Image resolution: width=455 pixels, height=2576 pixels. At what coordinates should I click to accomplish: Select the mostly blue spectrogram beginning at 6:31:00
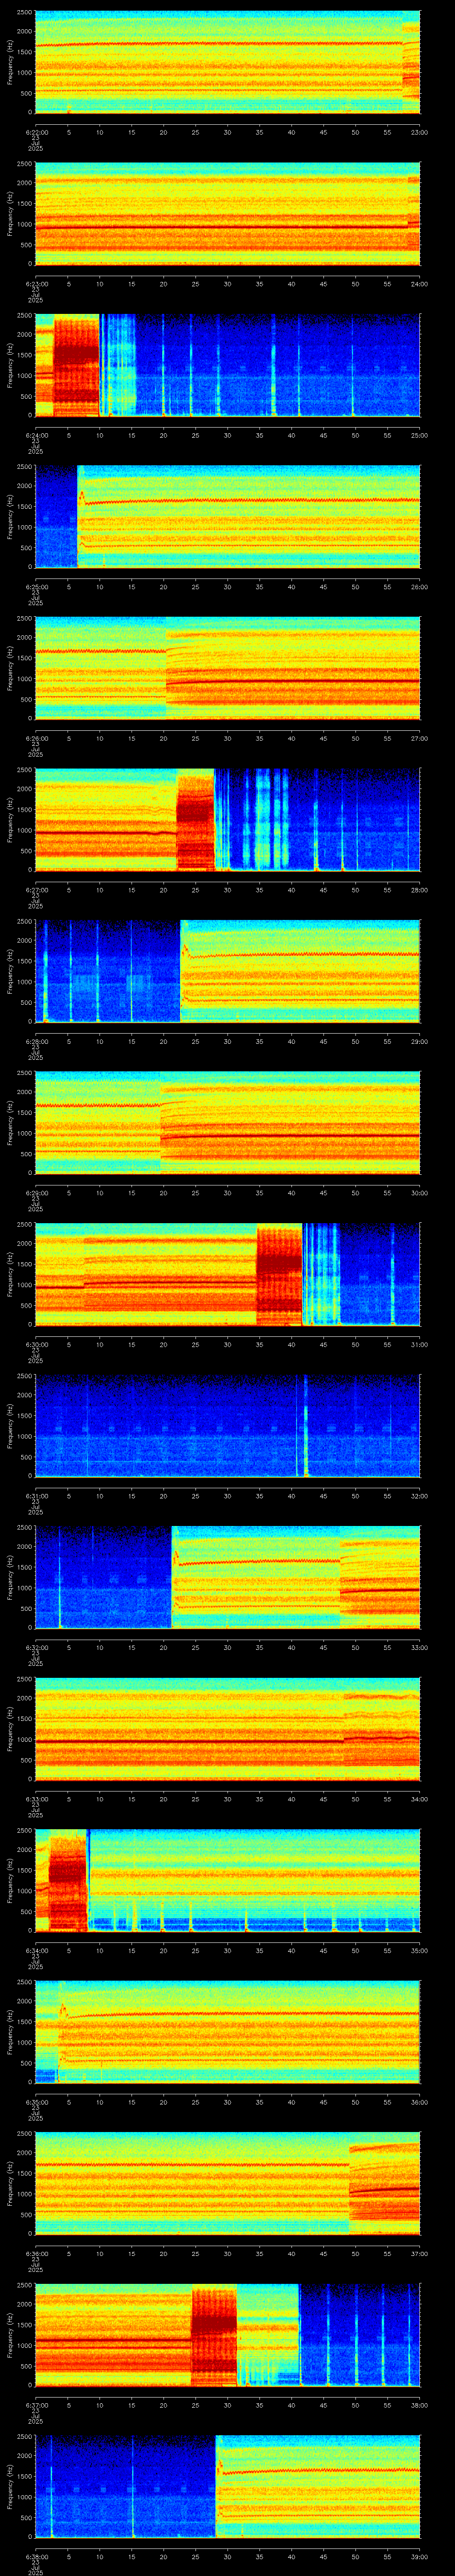227,1426
